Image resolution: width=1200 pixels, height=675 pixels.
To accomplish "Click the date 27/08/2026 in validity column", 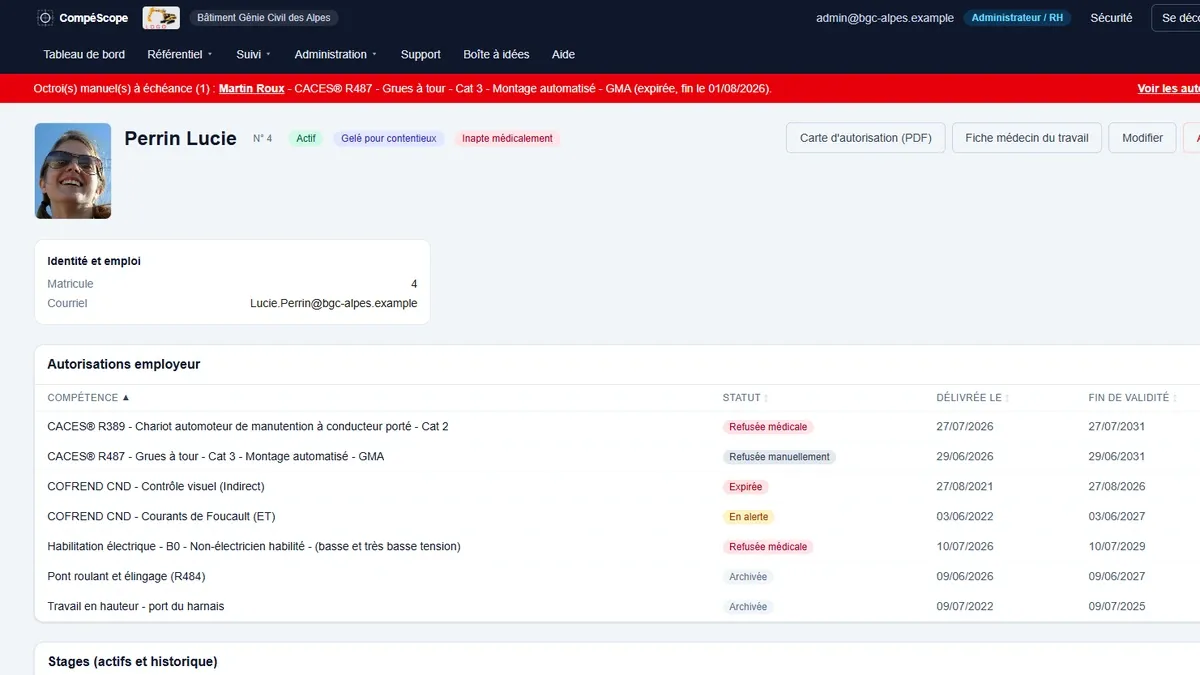I will pyautogui.click(x=1117, y=486).
